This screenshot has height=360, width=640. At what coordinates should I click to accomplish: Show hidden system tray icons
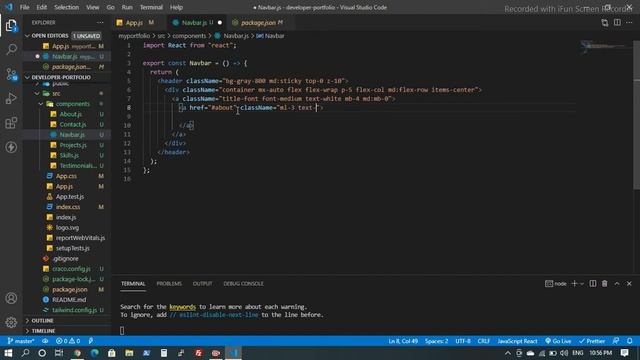508,353
